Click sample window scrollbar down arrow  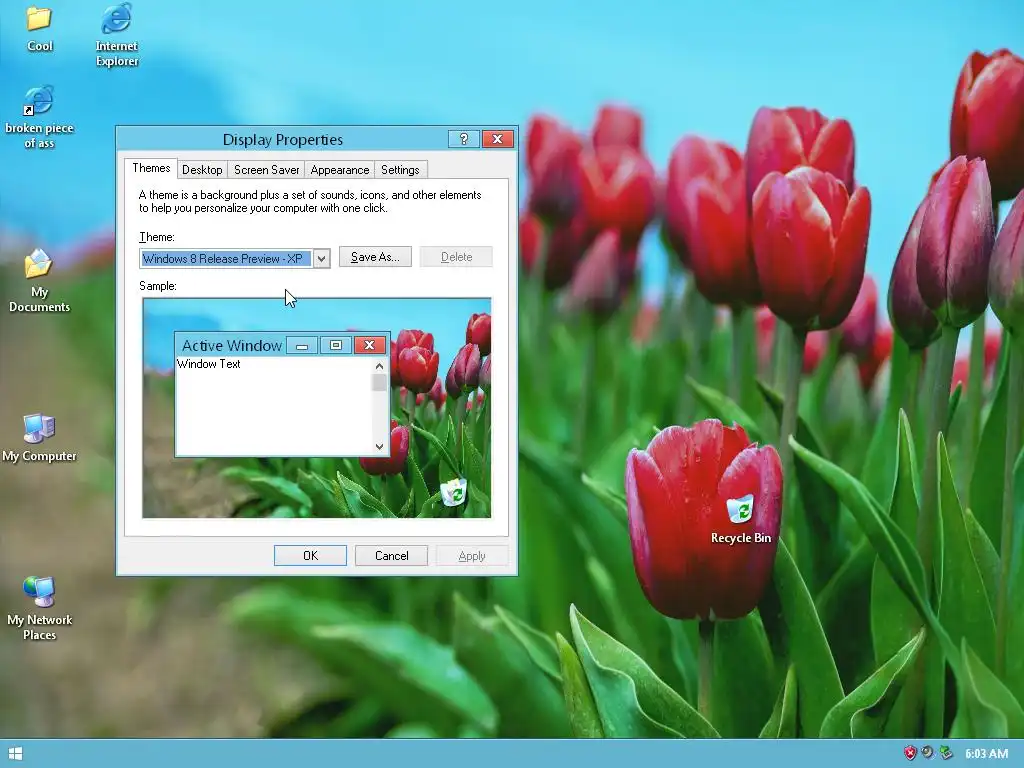click(x=379, y=447)
